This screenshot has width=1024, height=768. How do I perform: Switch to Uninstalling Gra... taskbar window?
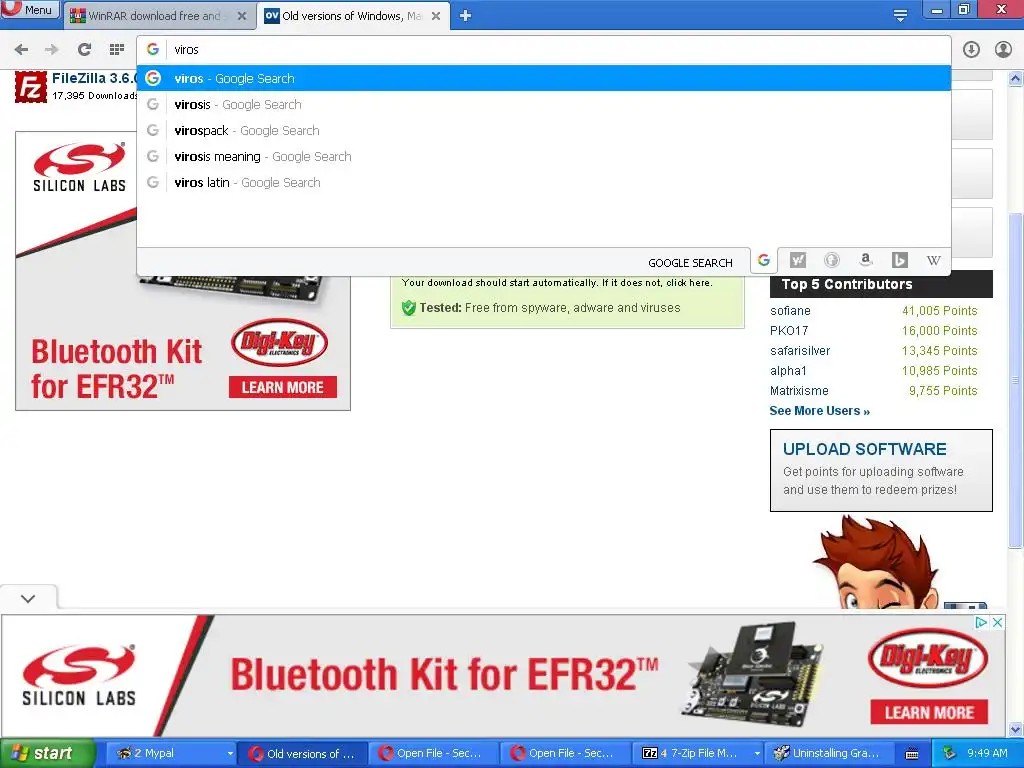pos(827,753)
